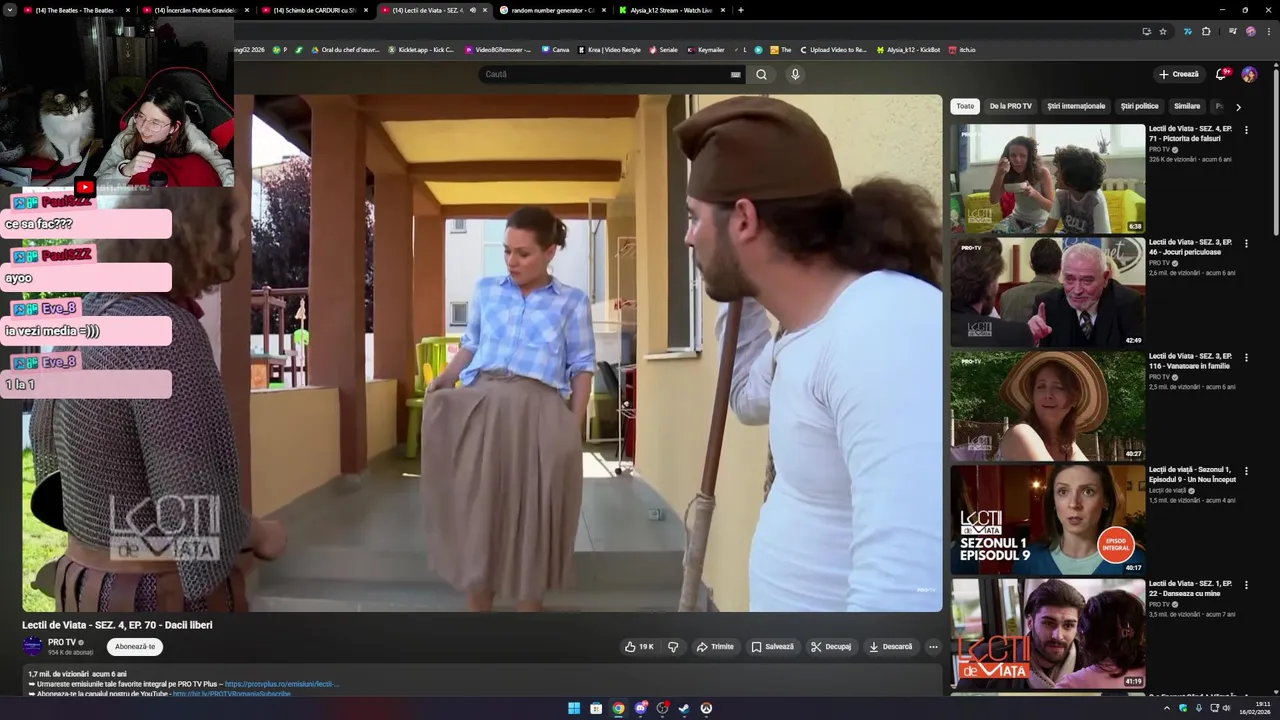Open Windows Start menu

click(574, 708)
